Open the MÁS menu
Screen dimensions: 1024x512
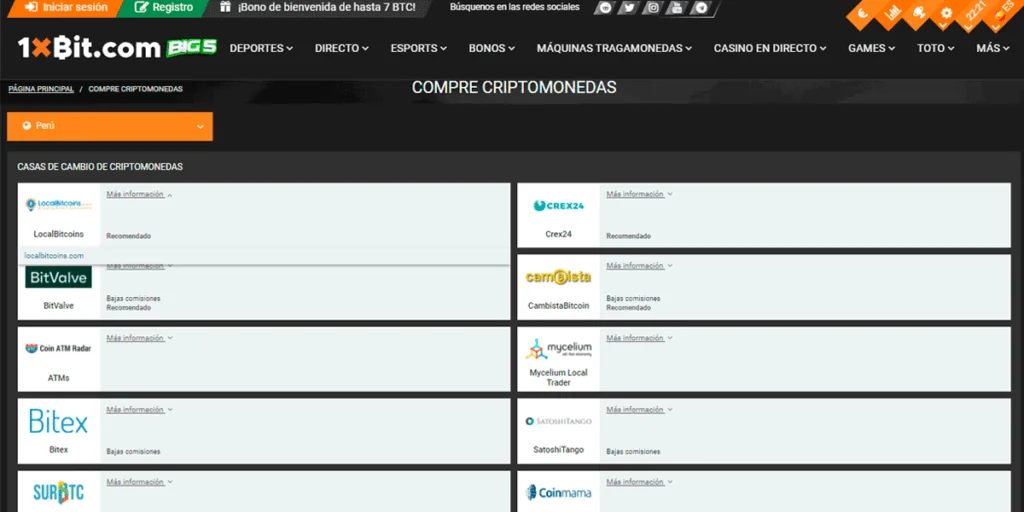tap(993, 48)
